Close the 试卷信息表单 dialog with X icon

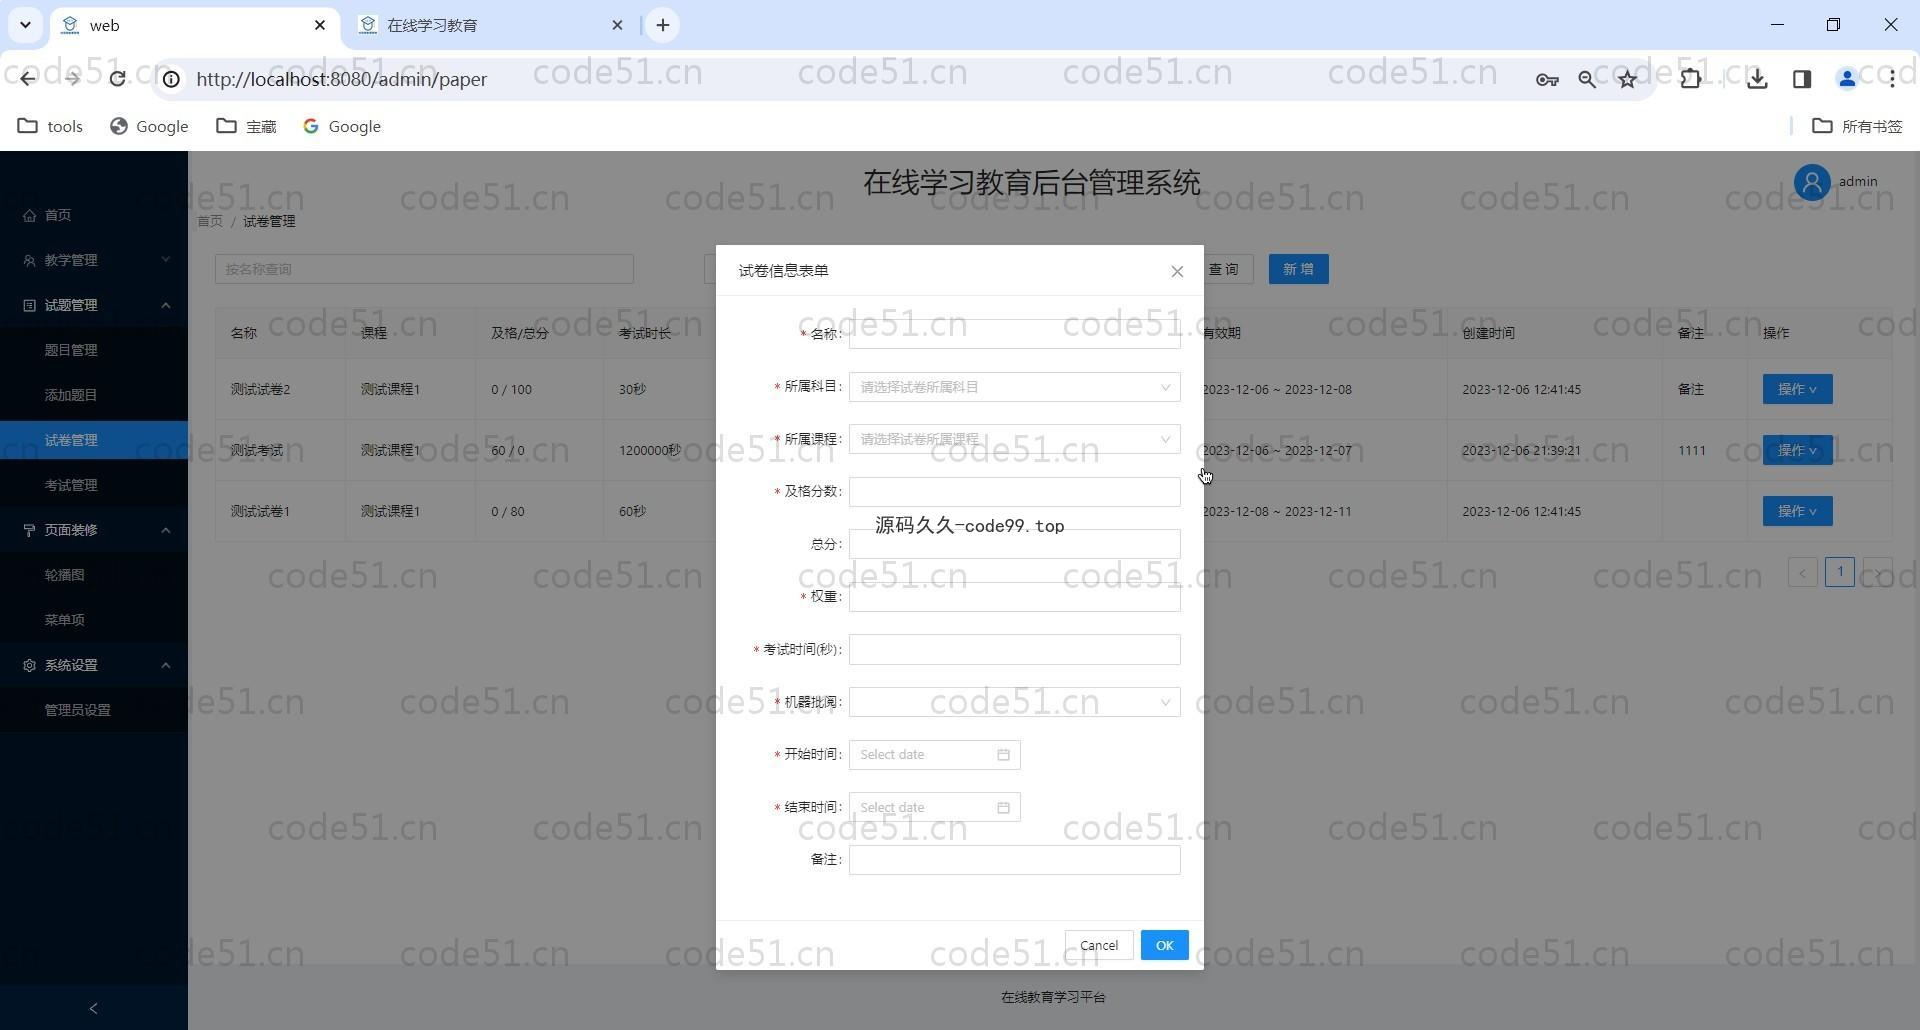click(1177, 271)
